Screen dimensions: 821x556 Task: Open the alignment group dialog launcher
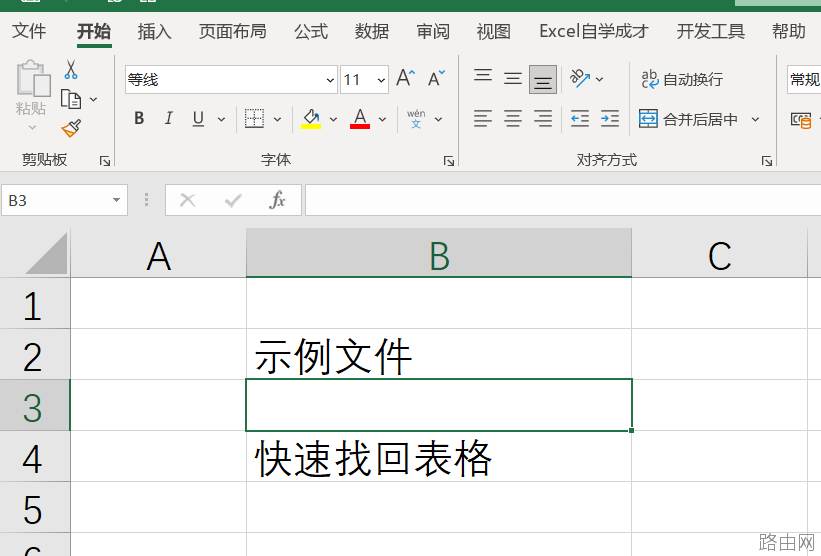pyautogui.click(x=767, y=161)
